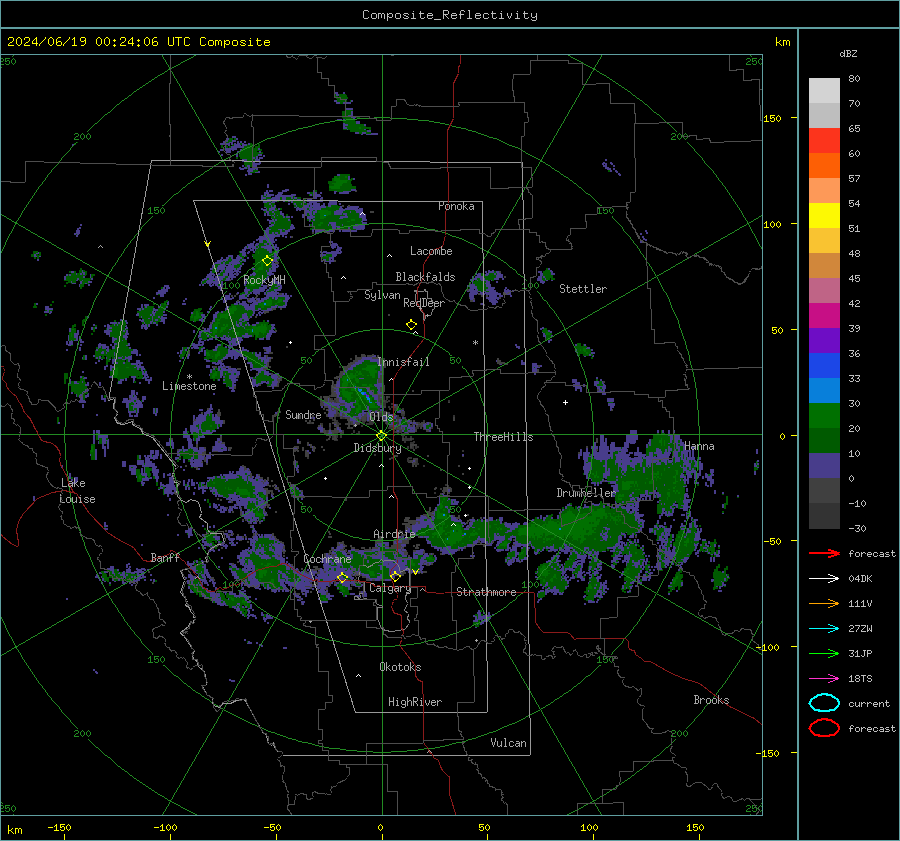Image resolution: width=900 pixels, height=841 pixels.
Task: Click the Sylvan label
Action: (x=382, y=295)
